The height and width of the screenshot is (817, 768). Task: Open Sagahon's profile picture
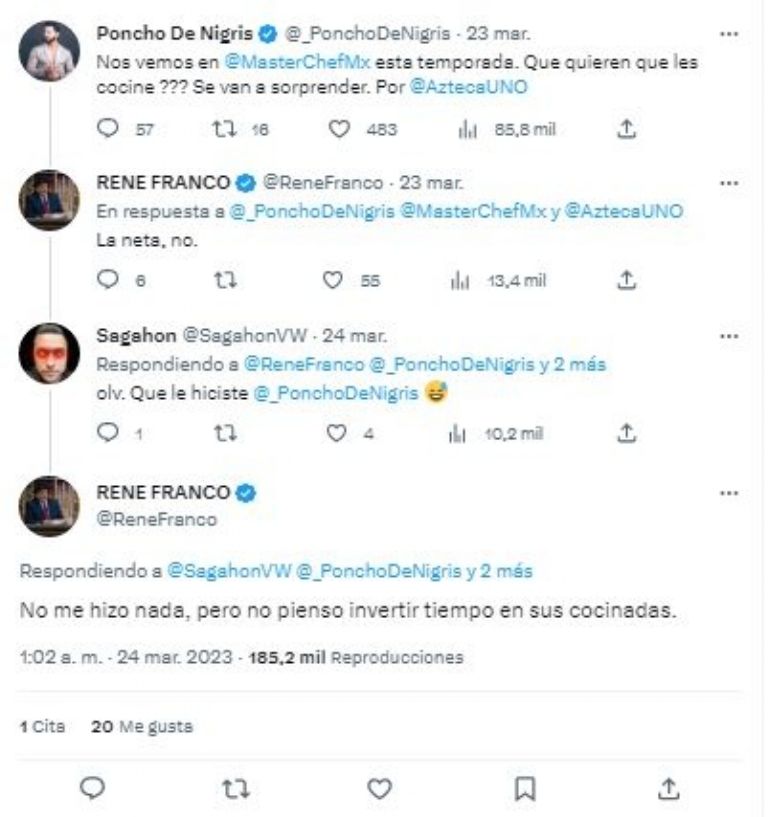coord(49,353)
